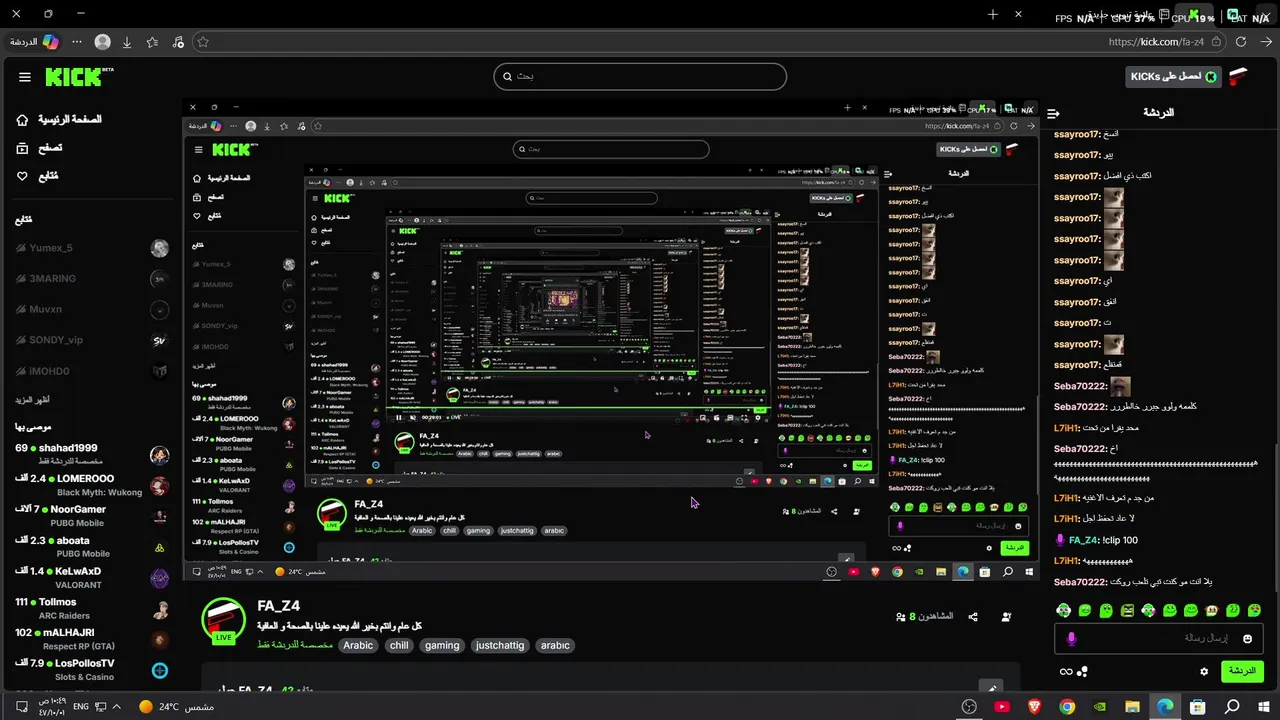This screenshot has width=1280, height=720.
Task: Open the Kick hamburger menu
Action: click(x=24, y=77)
